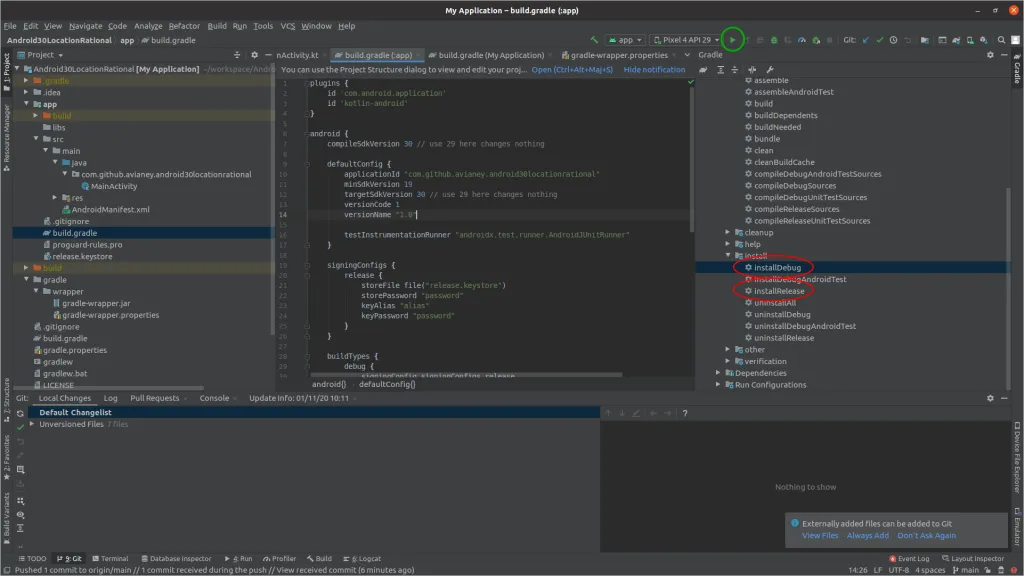Click View Files link in notification
Viewport: 1024px width, 576px height.
tap(820, 536)
